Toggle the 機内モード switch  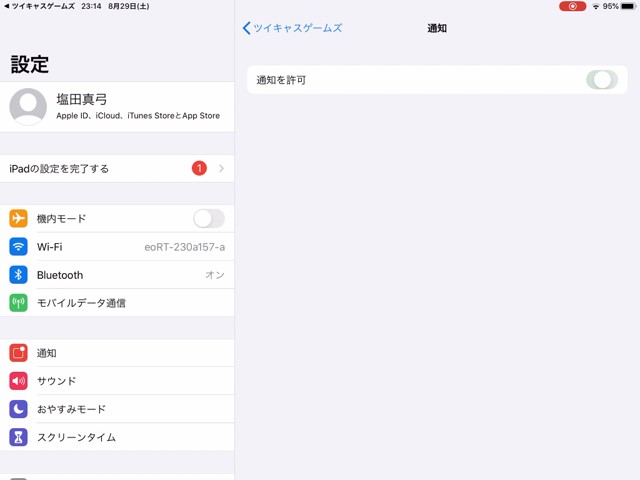click(209, 218)
